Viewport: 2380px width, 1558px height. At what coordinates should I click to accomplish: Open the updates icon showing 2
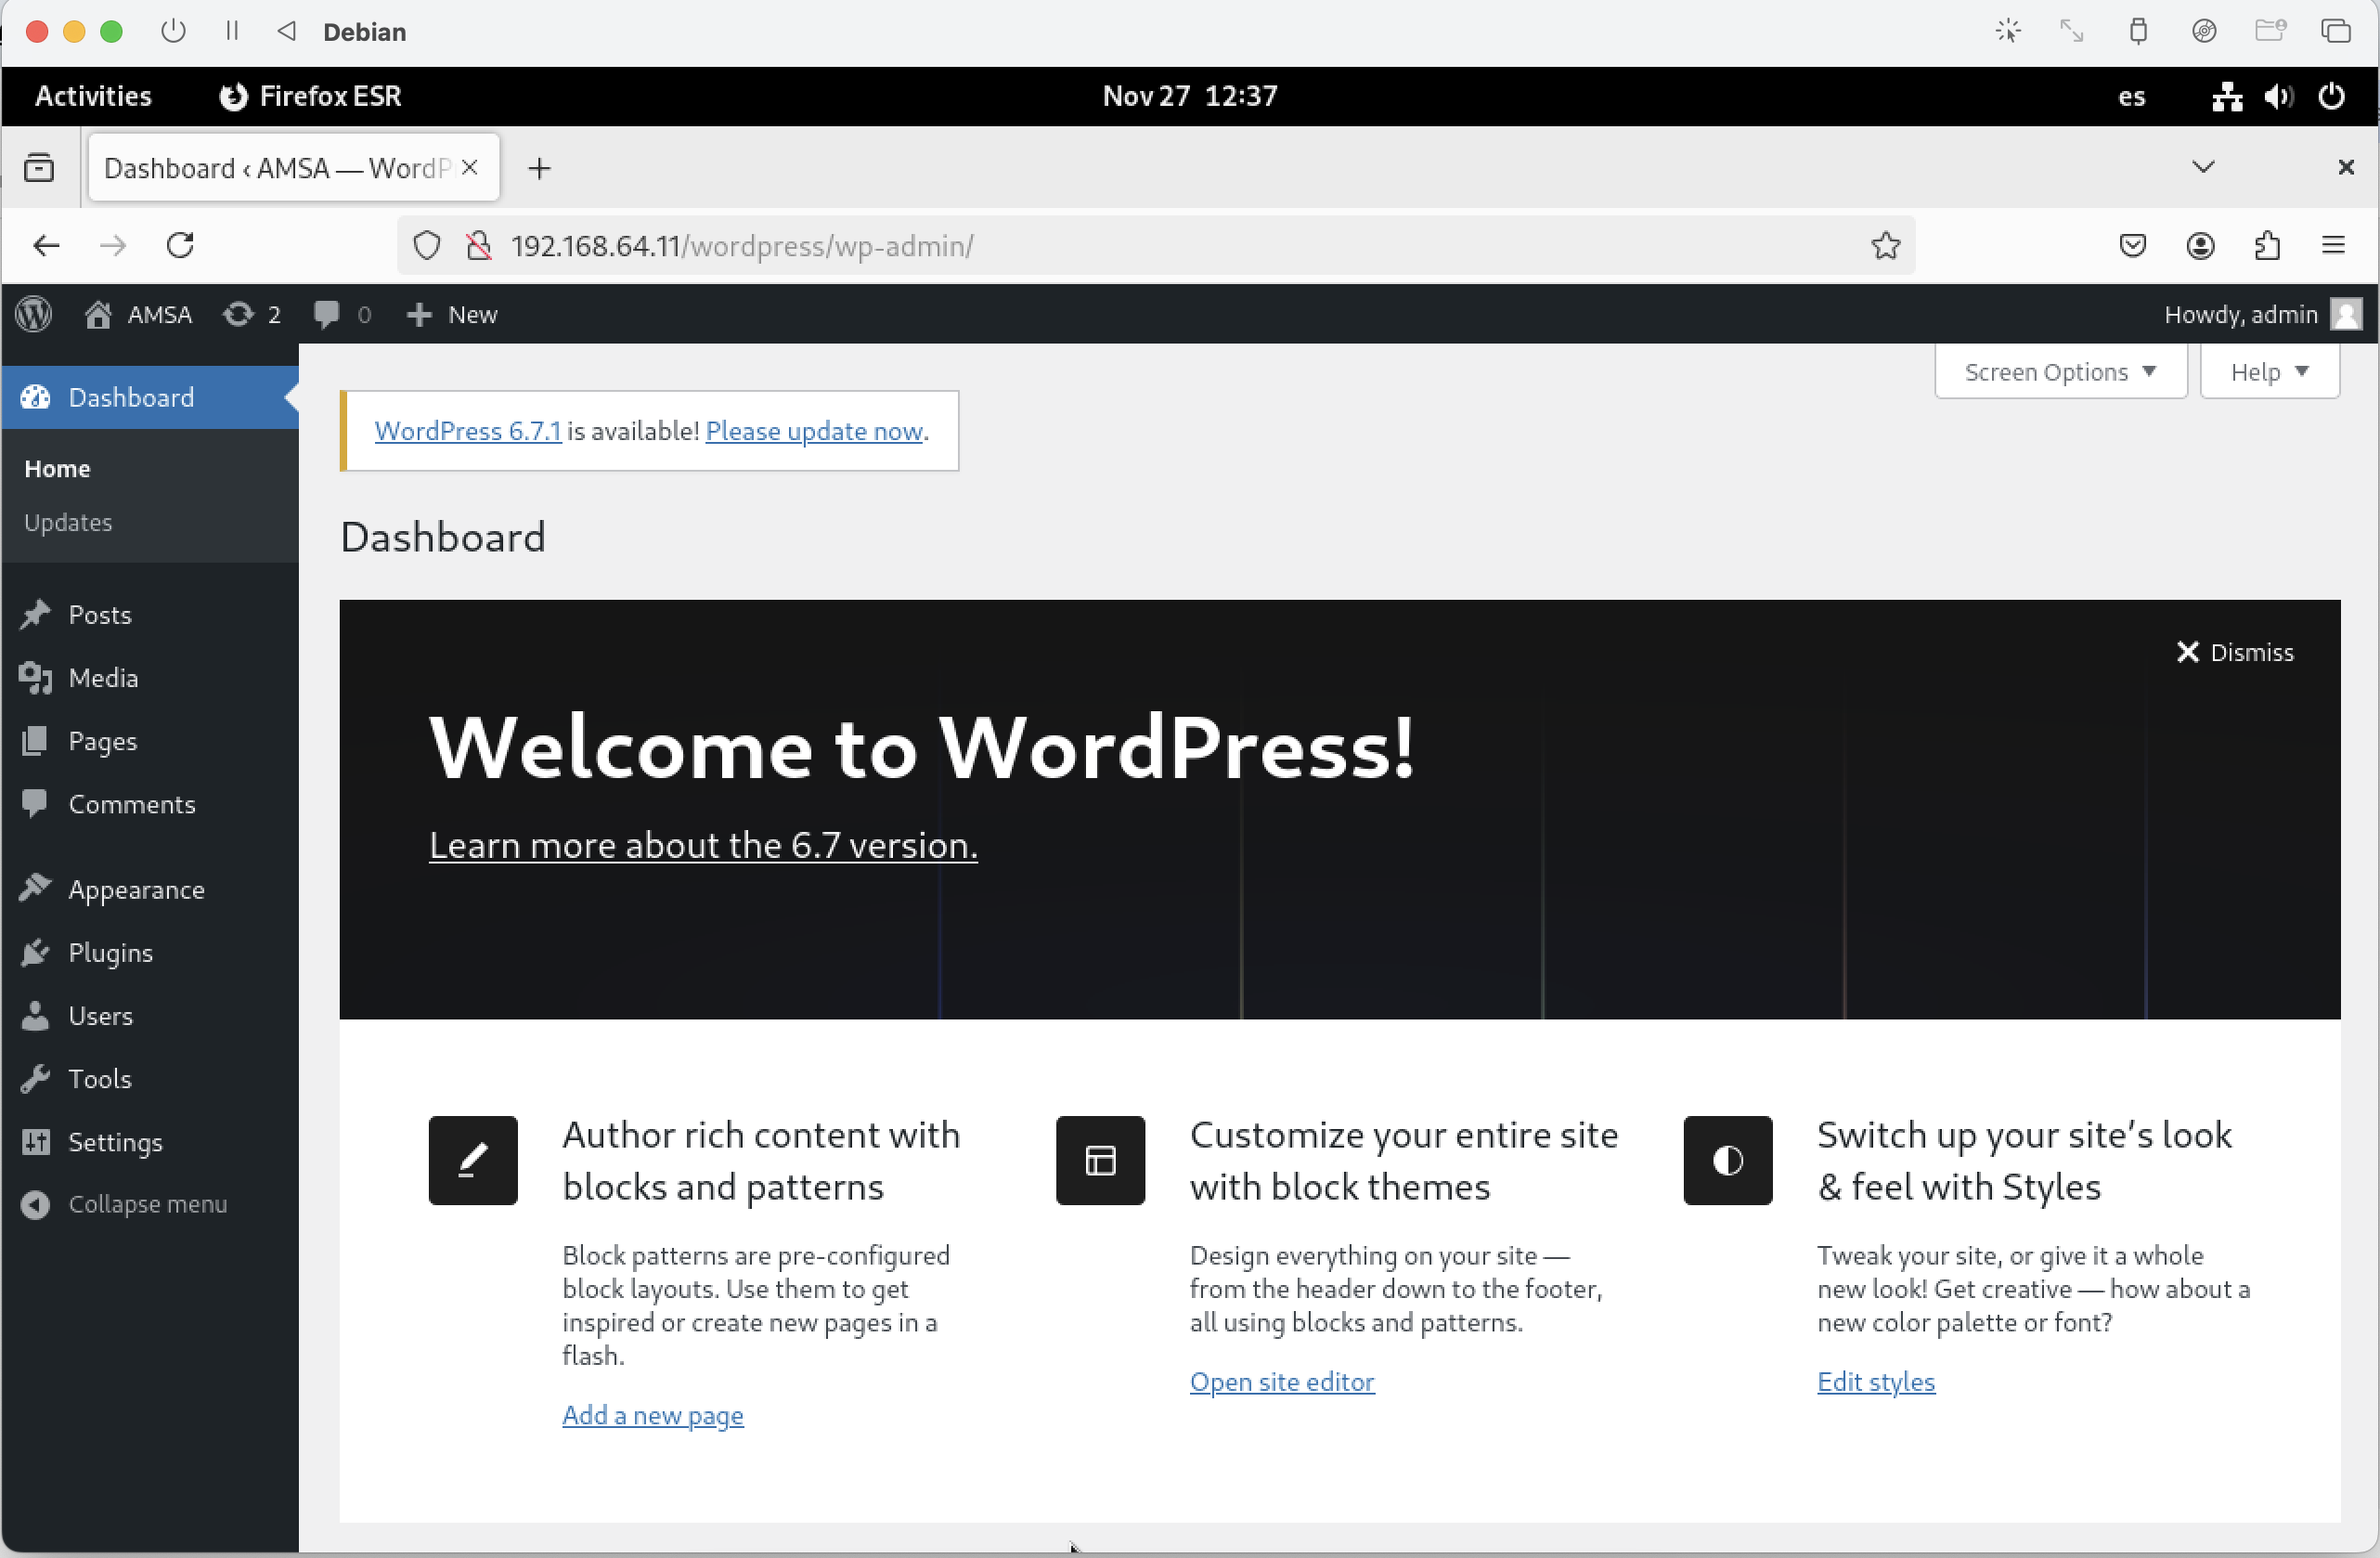[x=251, y=314]
